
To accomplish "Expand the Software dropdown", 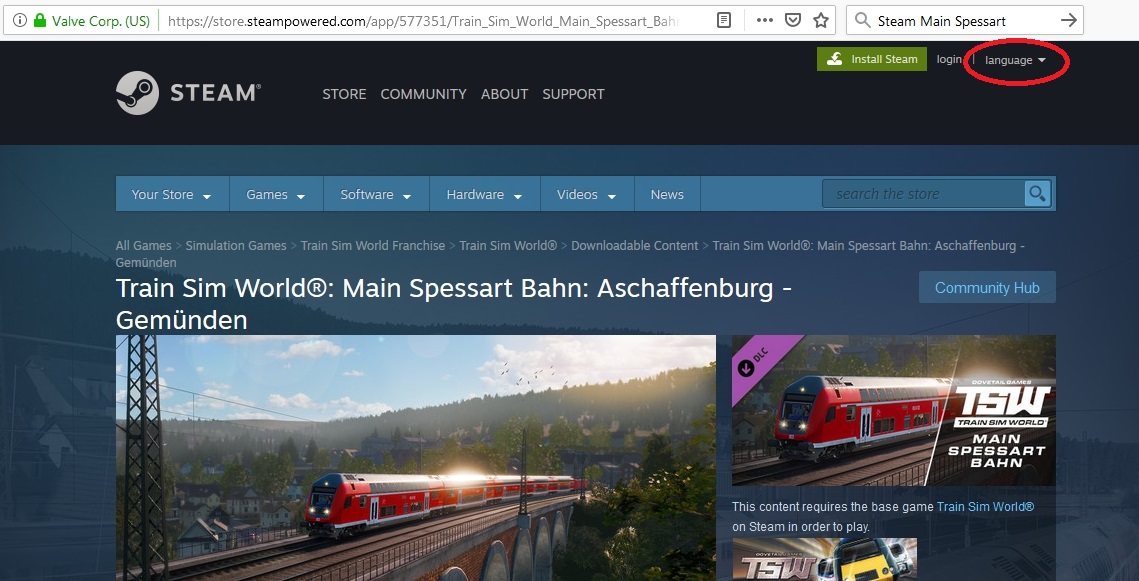I will point(376,194).
